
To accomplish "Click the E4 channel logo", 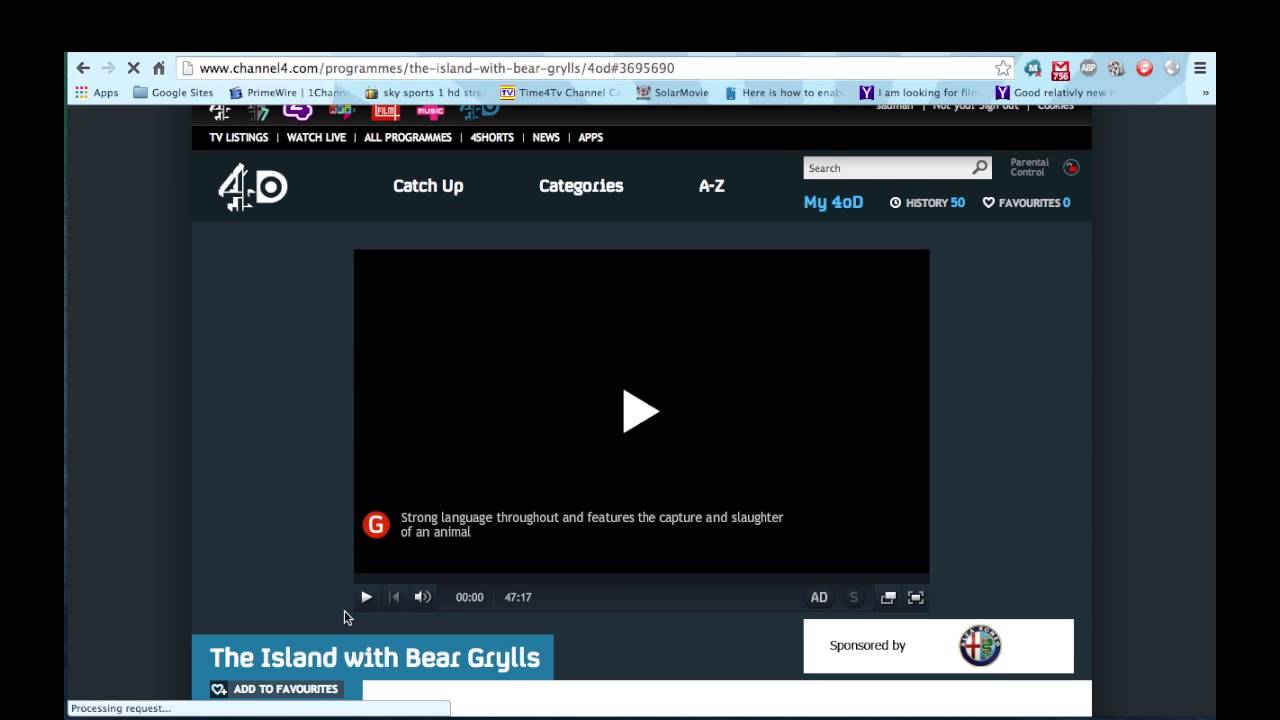I will point(297,110).
